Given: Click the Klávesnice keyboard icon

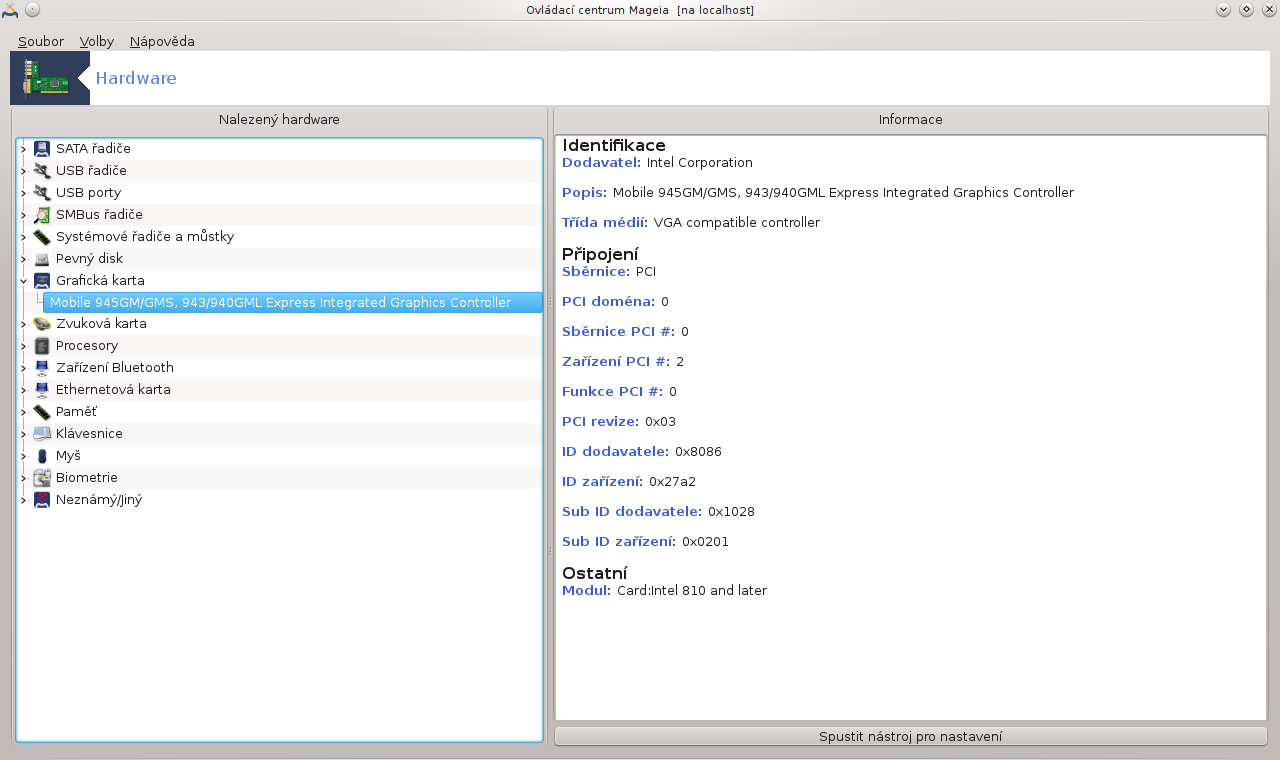Looking at the screenshot, I should pos(41,434).
